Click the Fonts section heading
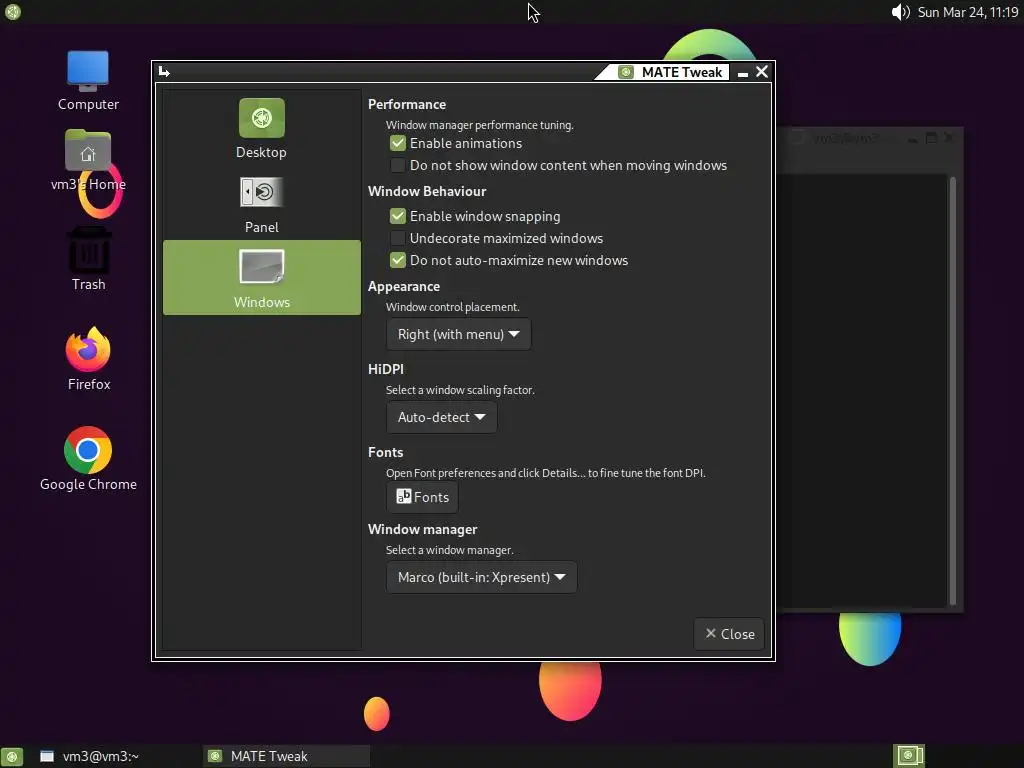The width and height of the screenshot is (1024, 768). (x=385, y=452)
